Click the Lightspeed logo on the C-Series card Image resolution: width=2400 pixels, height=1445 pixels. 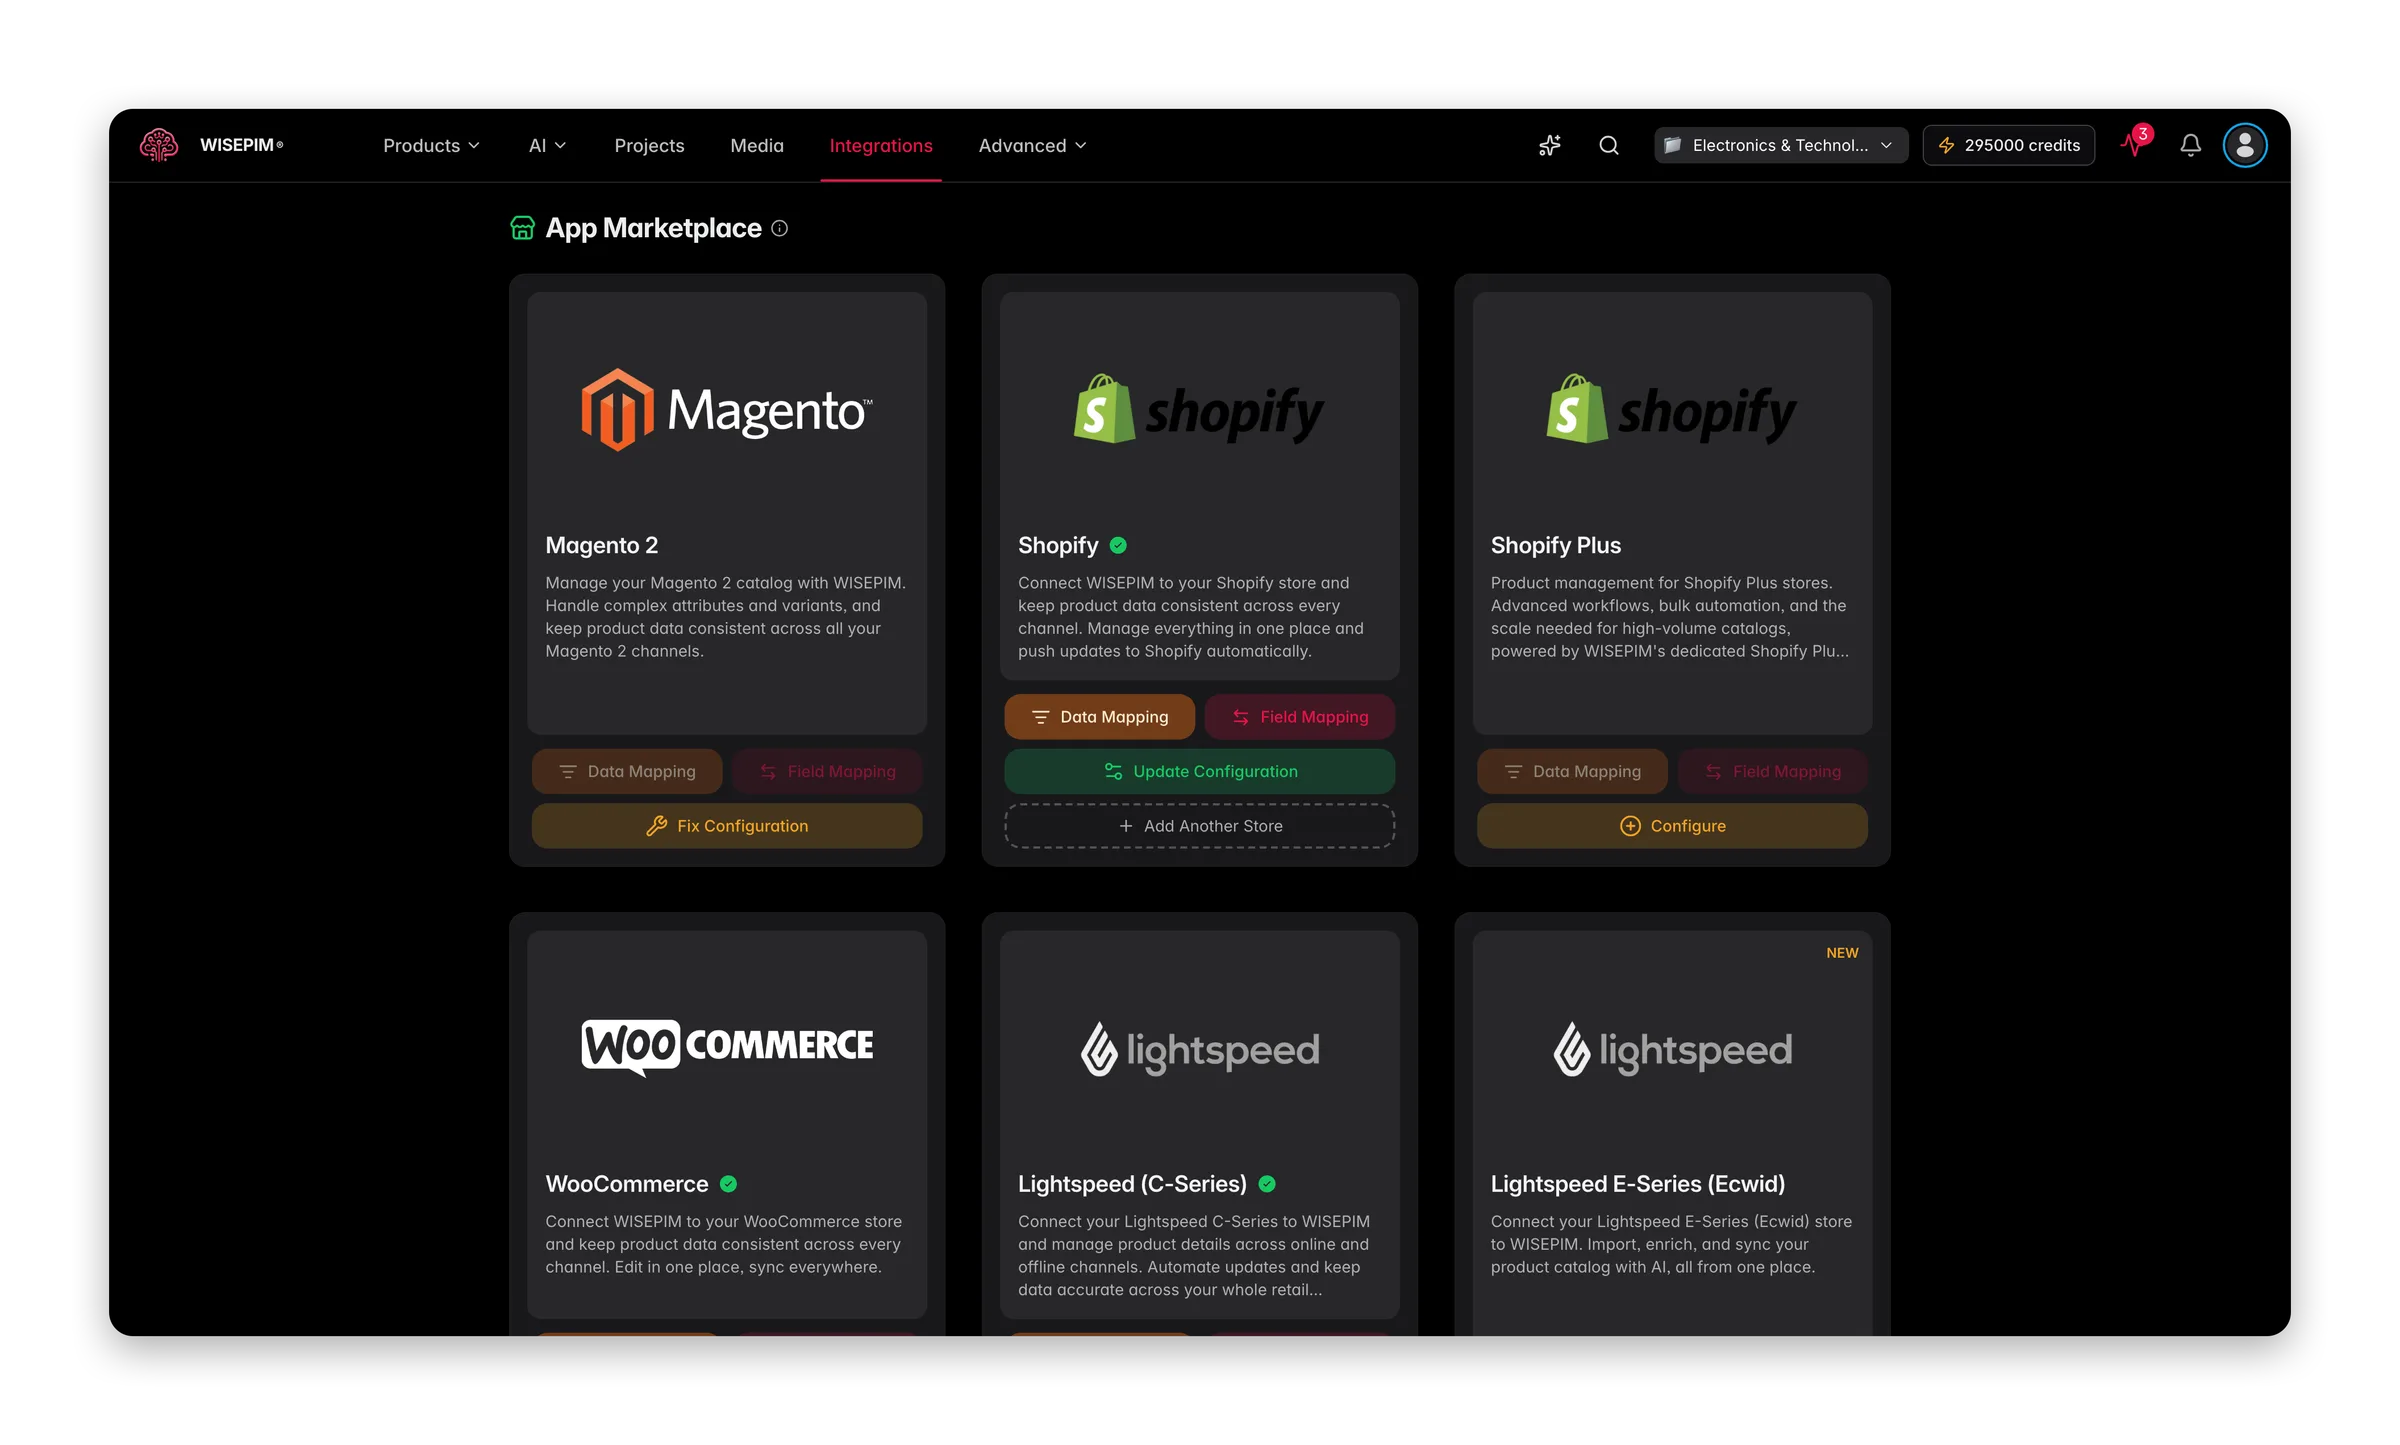click(1199, 1049)
